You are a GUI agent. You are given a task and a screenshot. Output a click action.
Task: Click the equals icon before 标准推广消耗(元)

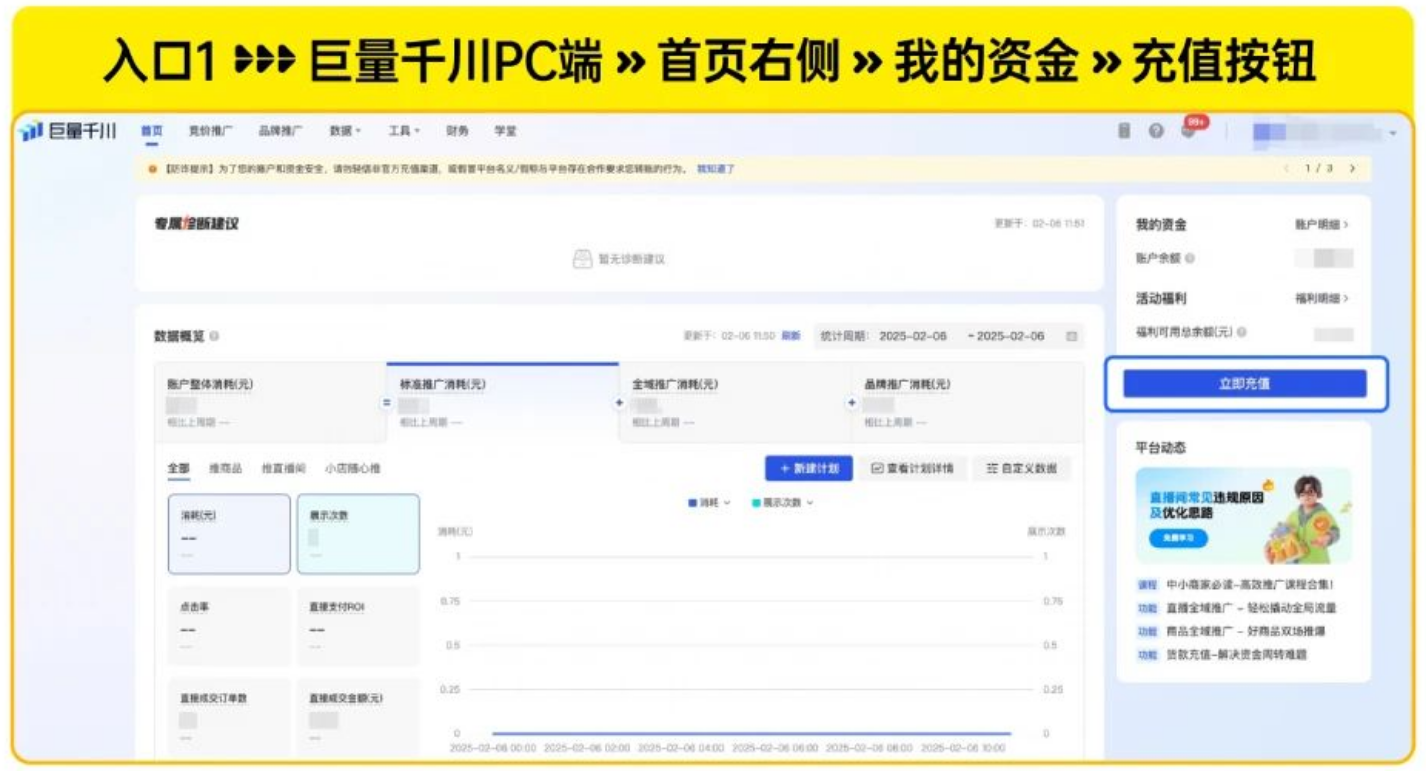coord(386,403)
